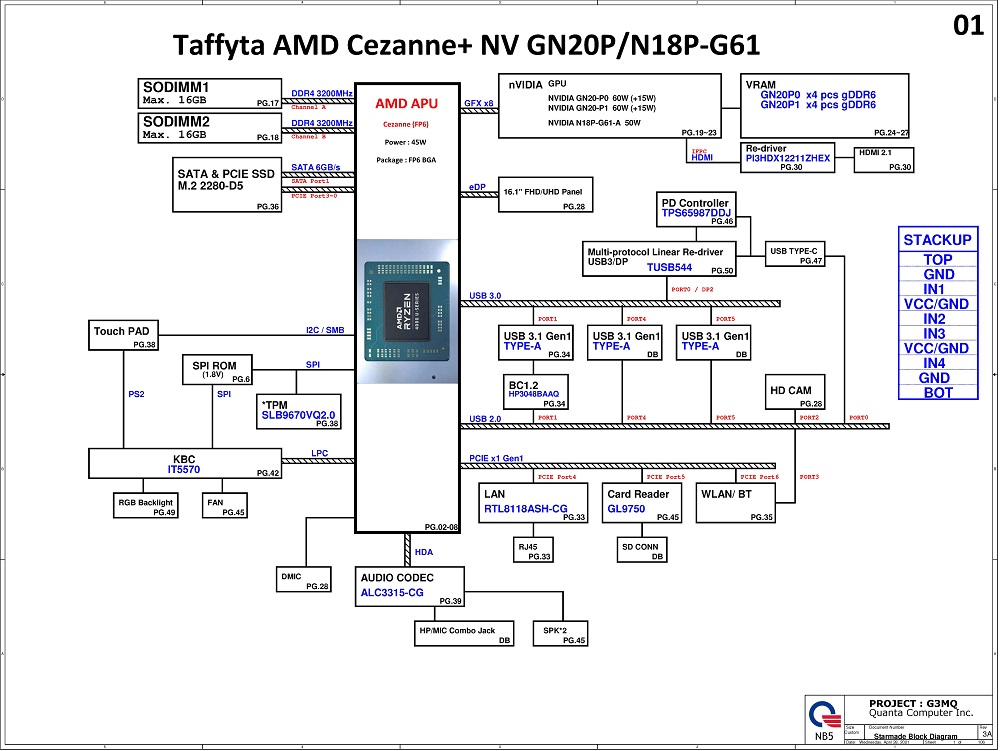Click the SD CONN box

coord(642,550)
